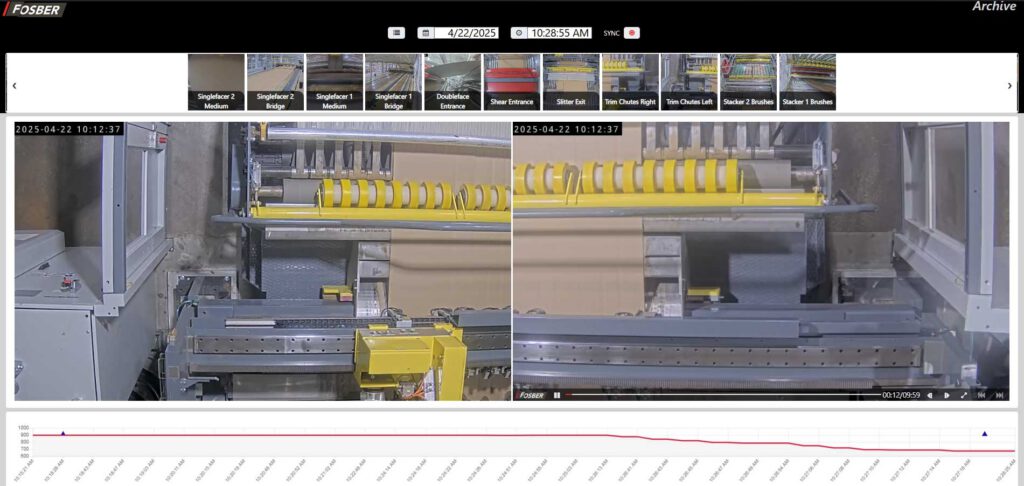Select Shear Entrance camera thumbnail
This screenshot has width=1024, height=486.
tap(512, 82)
